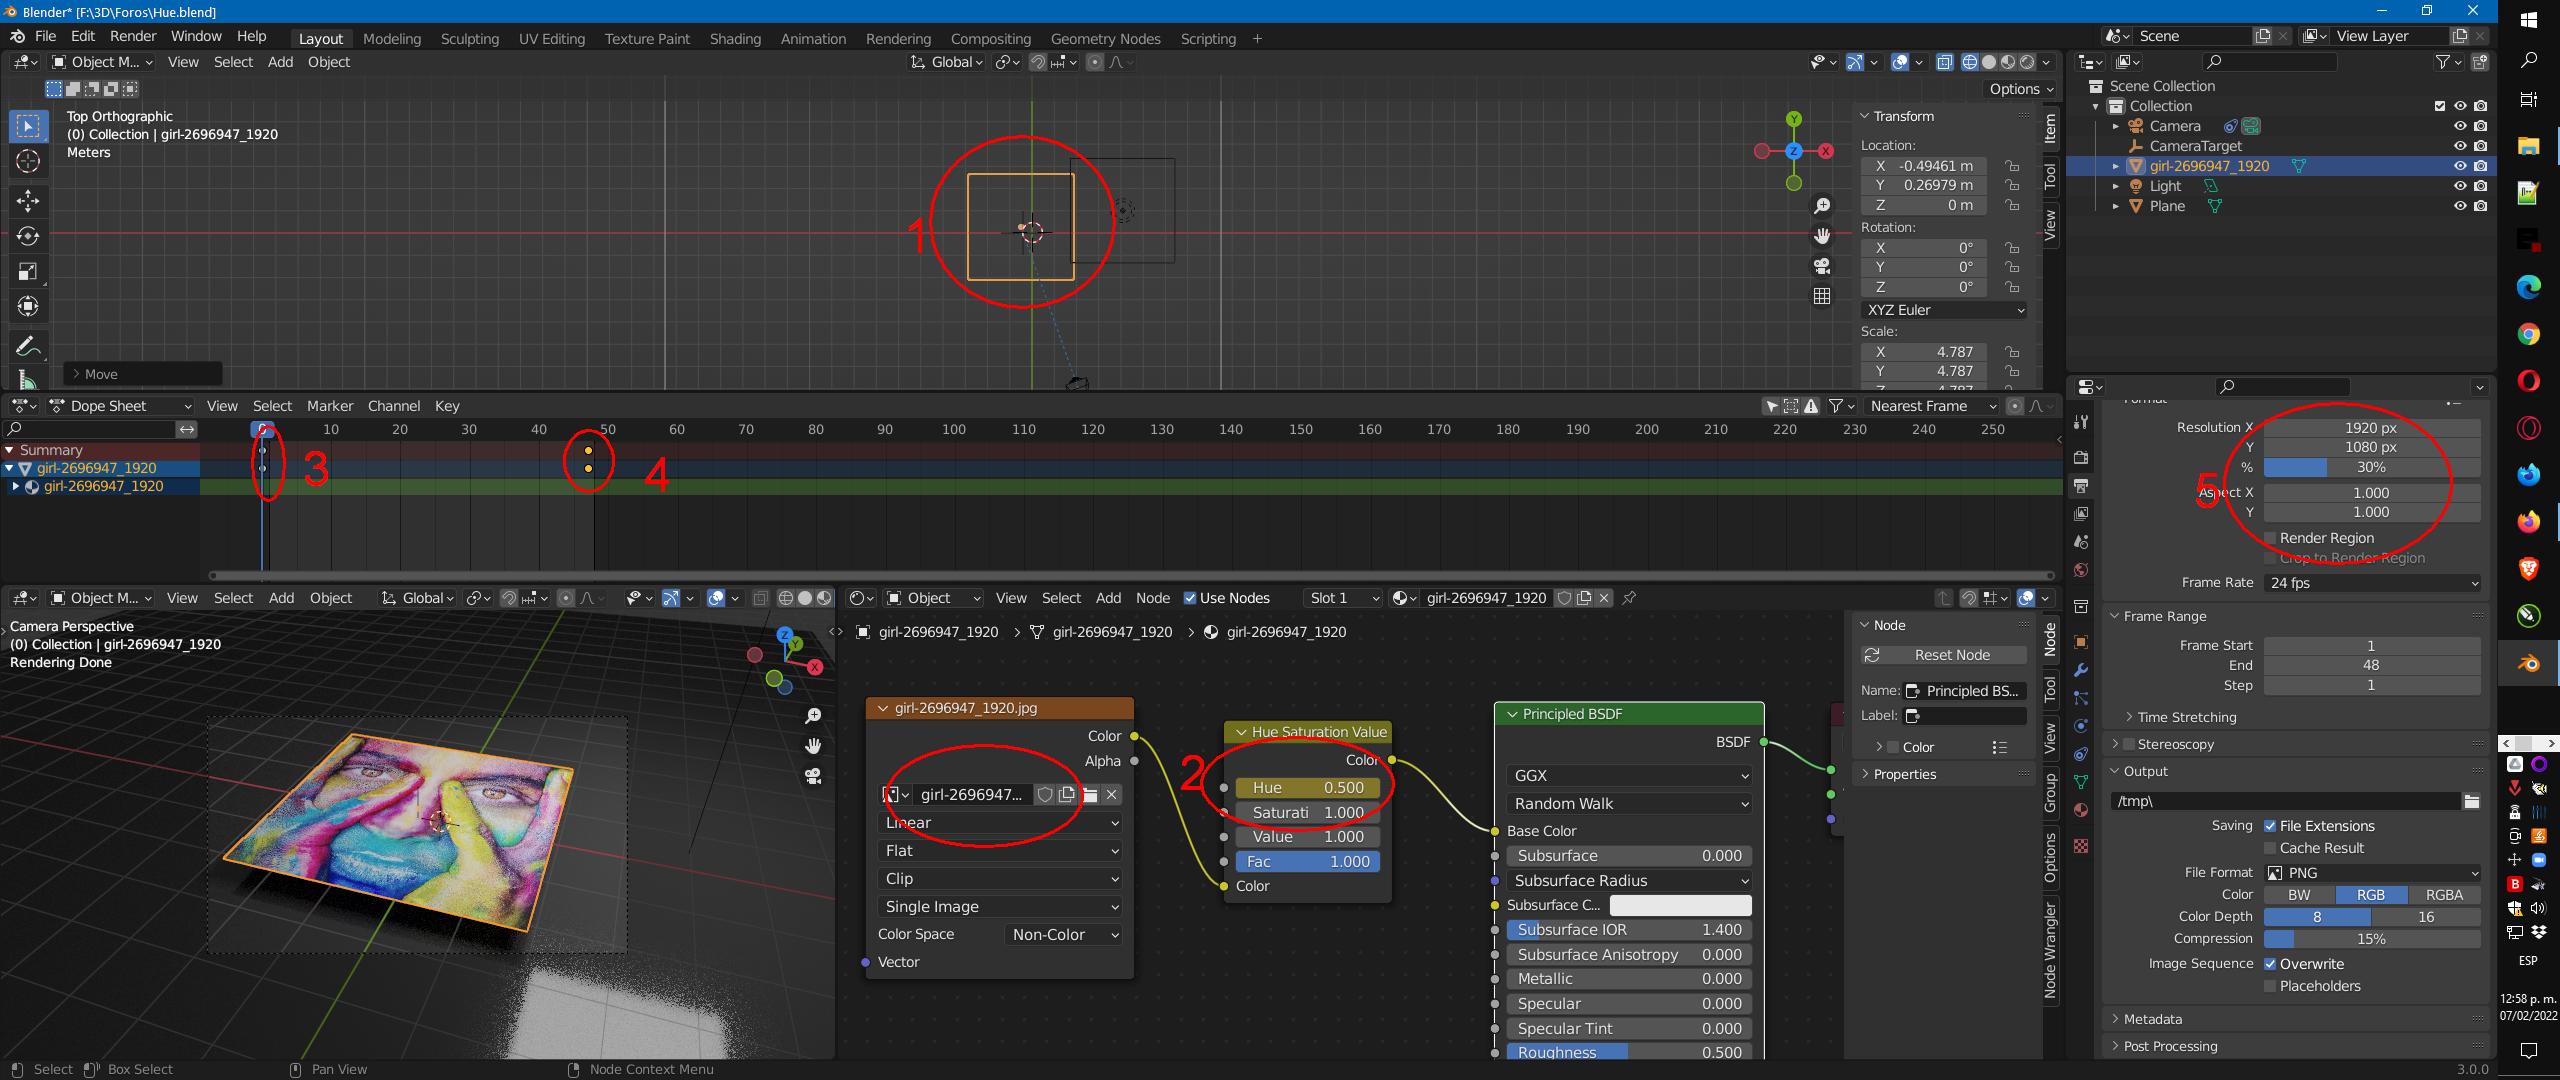Expand the Time Stretching panel
Viewport: 2560px width, 1080px height.
coord(2186,717)
